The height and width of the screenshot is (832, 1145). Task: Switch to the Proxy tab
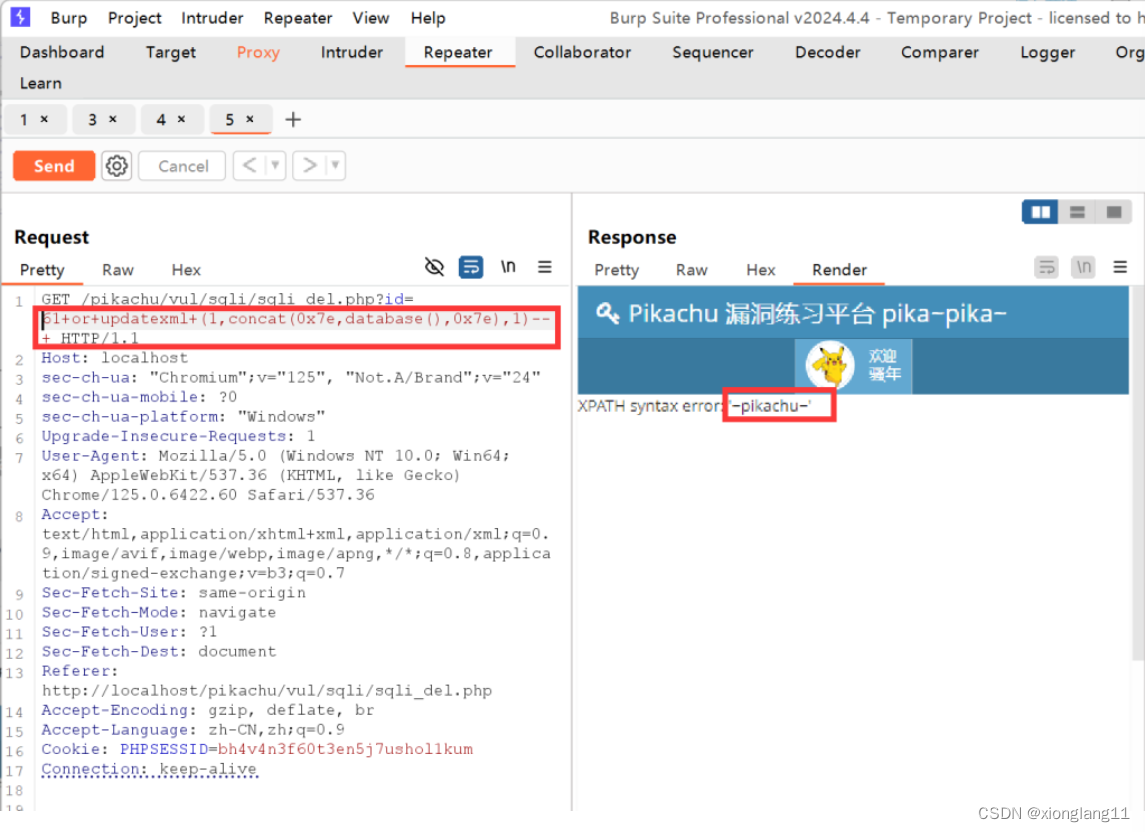click(x=258, y=52)
